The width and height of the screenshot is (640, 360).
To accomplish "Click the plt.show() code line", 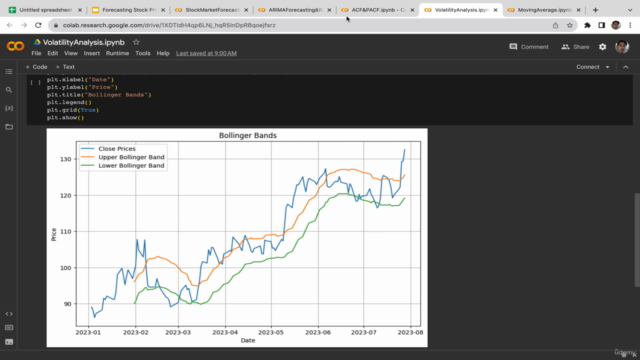I will pyautogui.click(x=65, y=118).
